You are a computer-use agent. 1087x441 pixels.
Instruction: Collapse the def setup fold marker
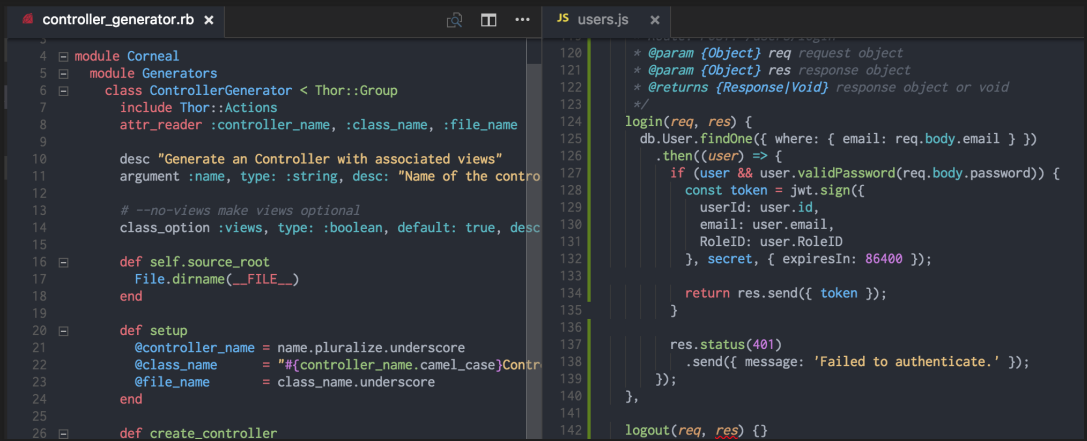(63, 331)
